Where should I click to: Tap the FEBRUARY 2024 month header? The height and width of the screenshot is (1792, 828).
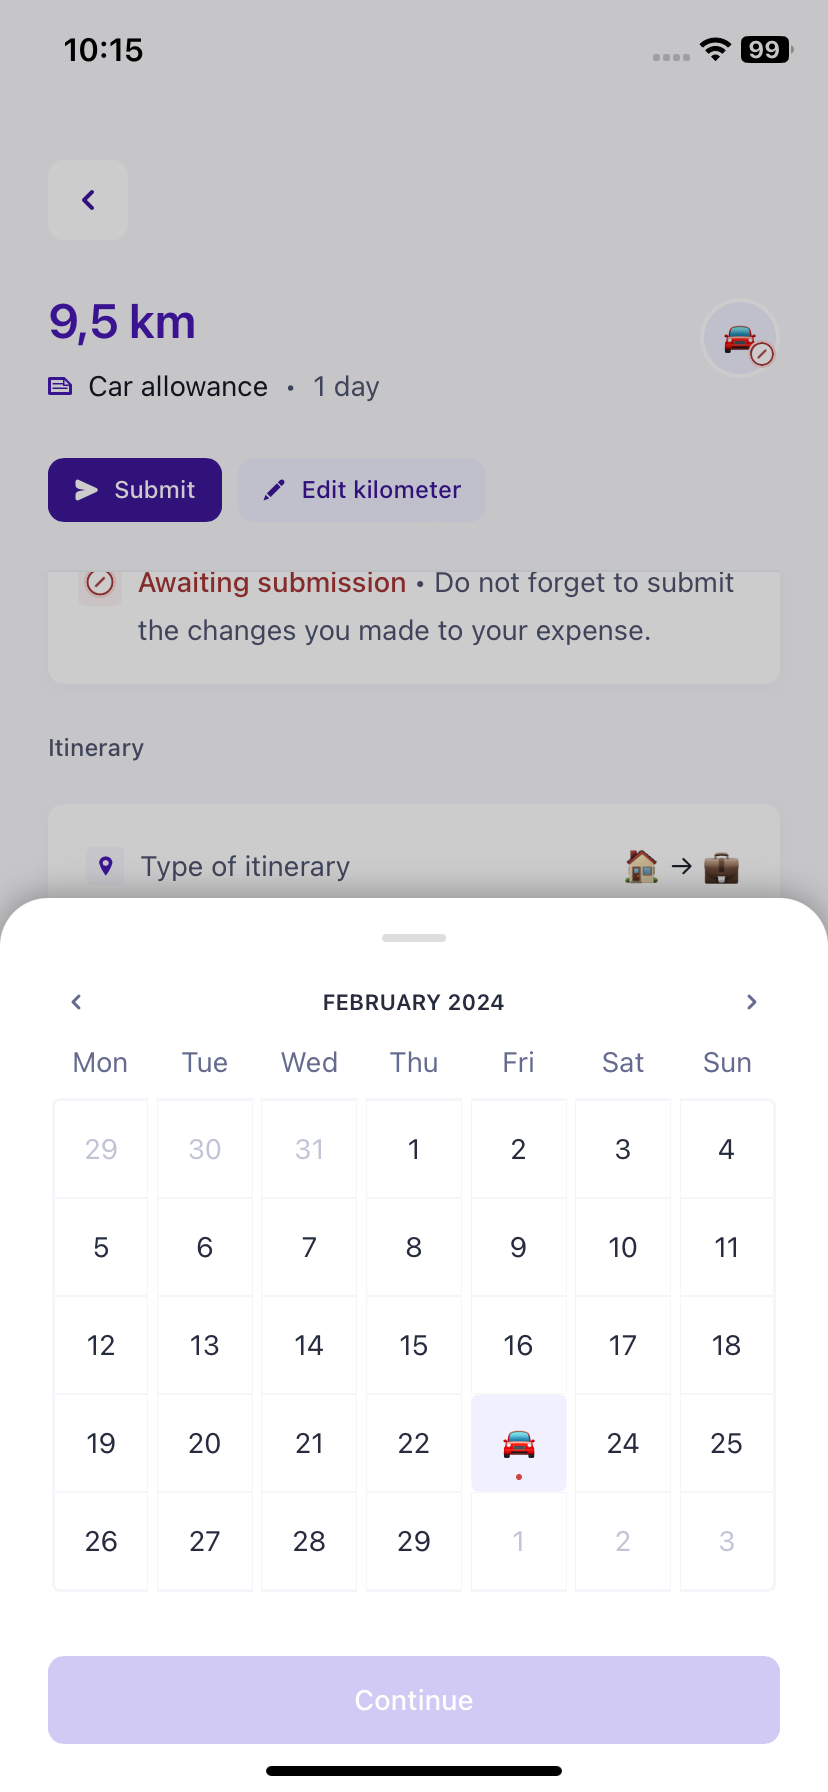414,1002
